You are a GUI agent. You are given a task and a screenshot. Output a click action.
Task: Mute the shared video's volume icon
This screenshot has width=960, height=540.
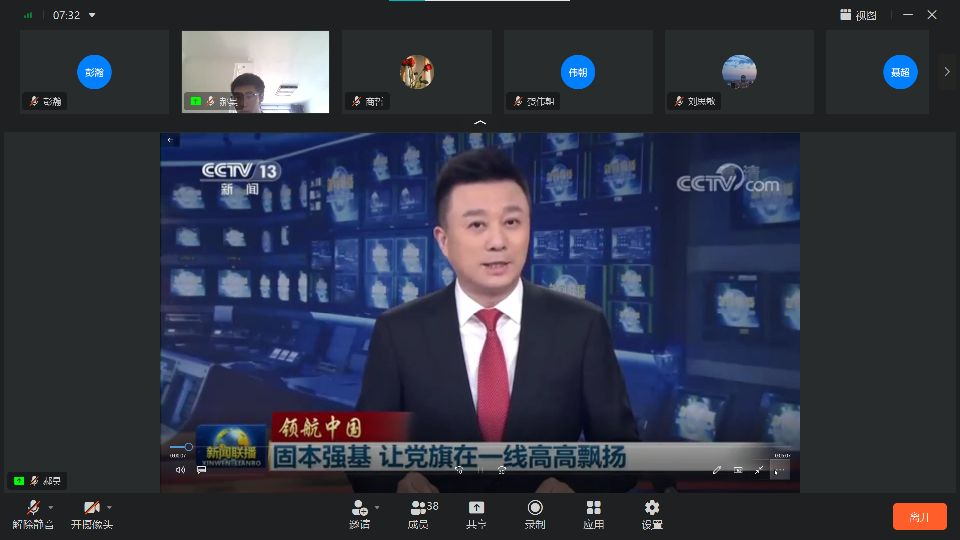(x=180, y=470)
